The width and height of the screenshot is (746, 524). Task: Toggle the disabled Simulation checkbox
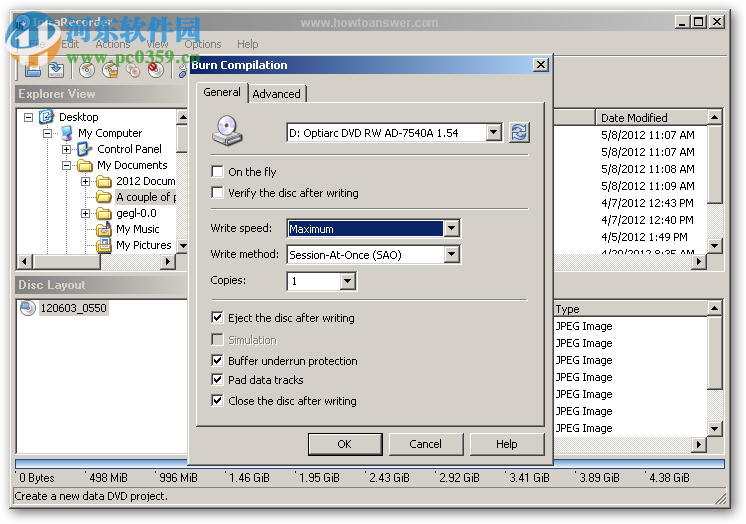(217, 339)
